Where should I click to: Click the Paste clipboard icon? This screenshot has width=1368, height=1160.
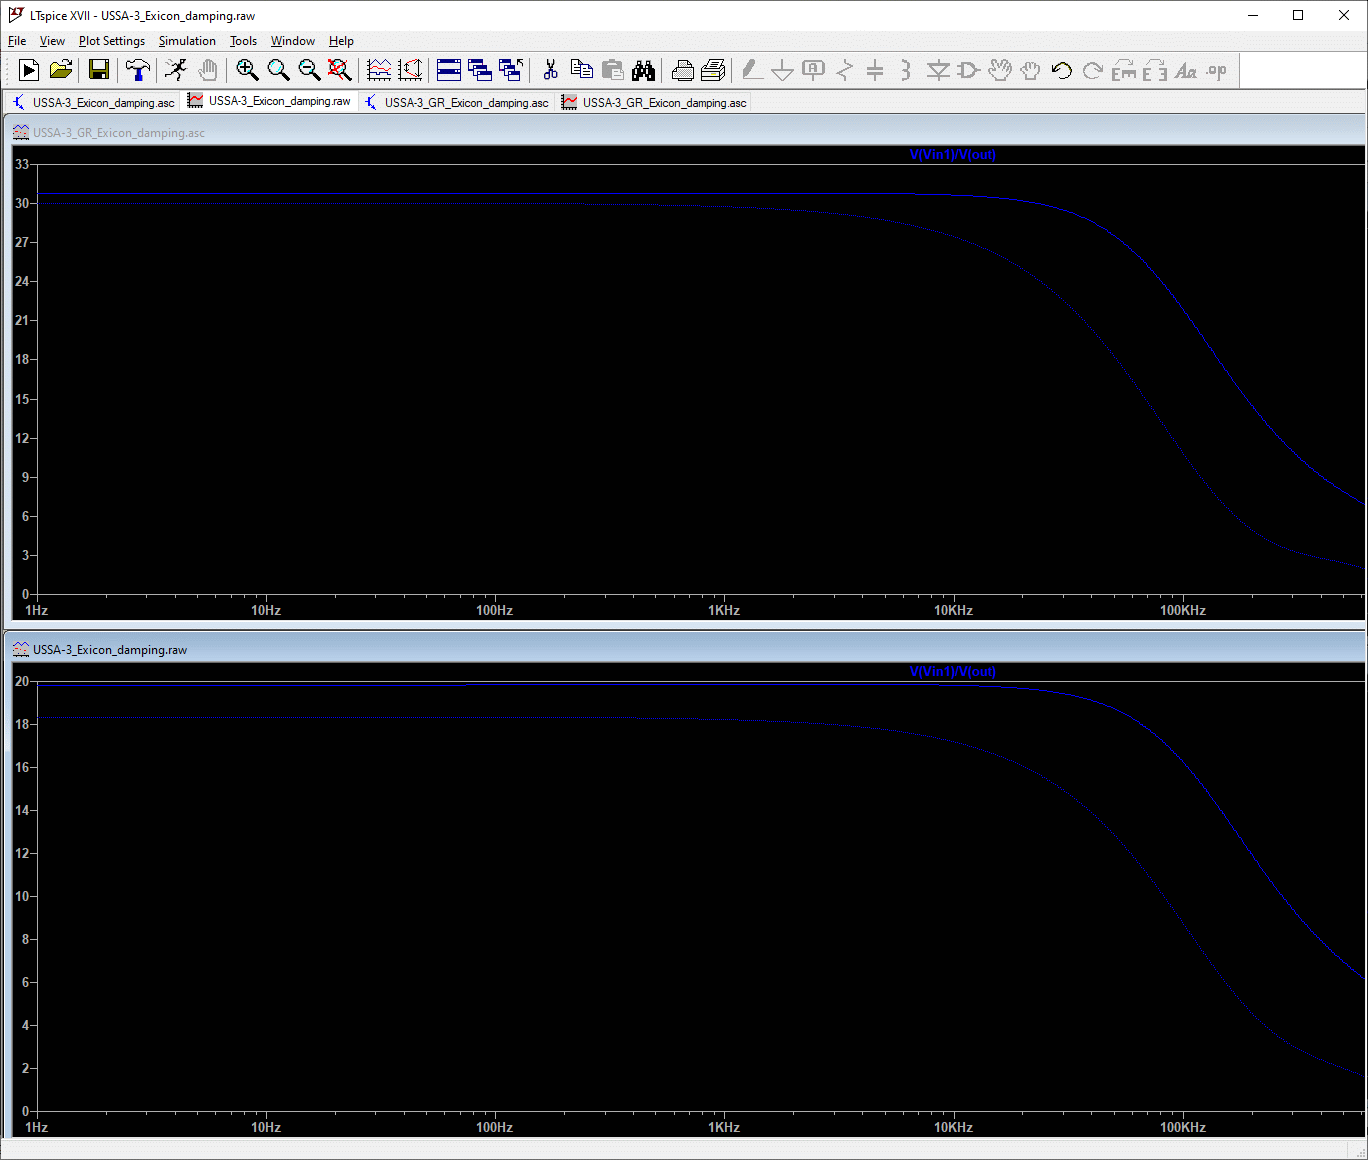(x=612, y=70)
